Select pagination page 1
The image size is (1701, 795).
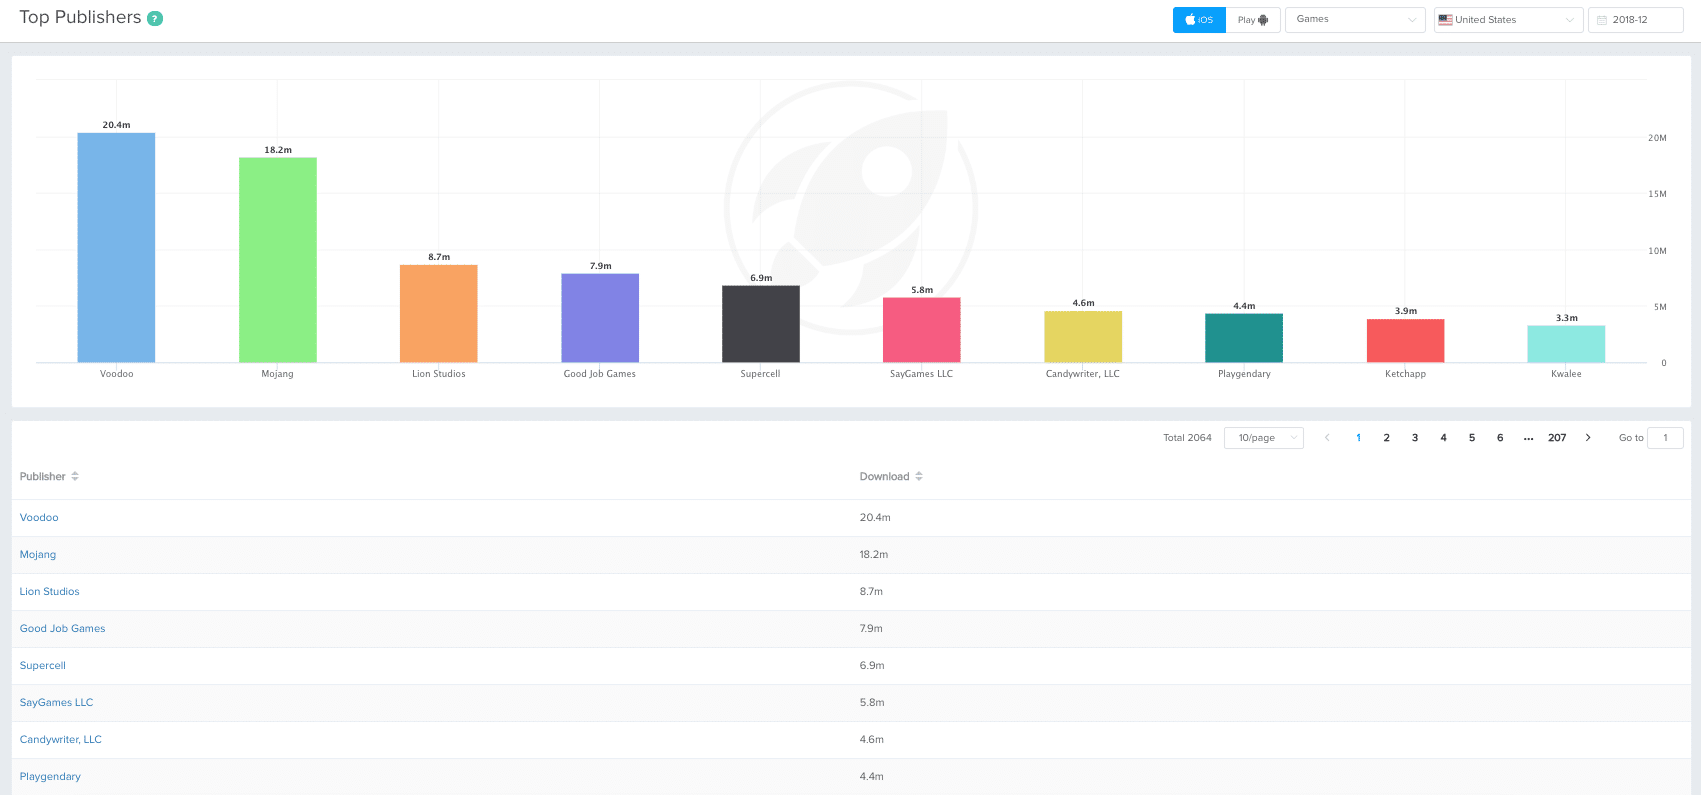coord(1358,438)
